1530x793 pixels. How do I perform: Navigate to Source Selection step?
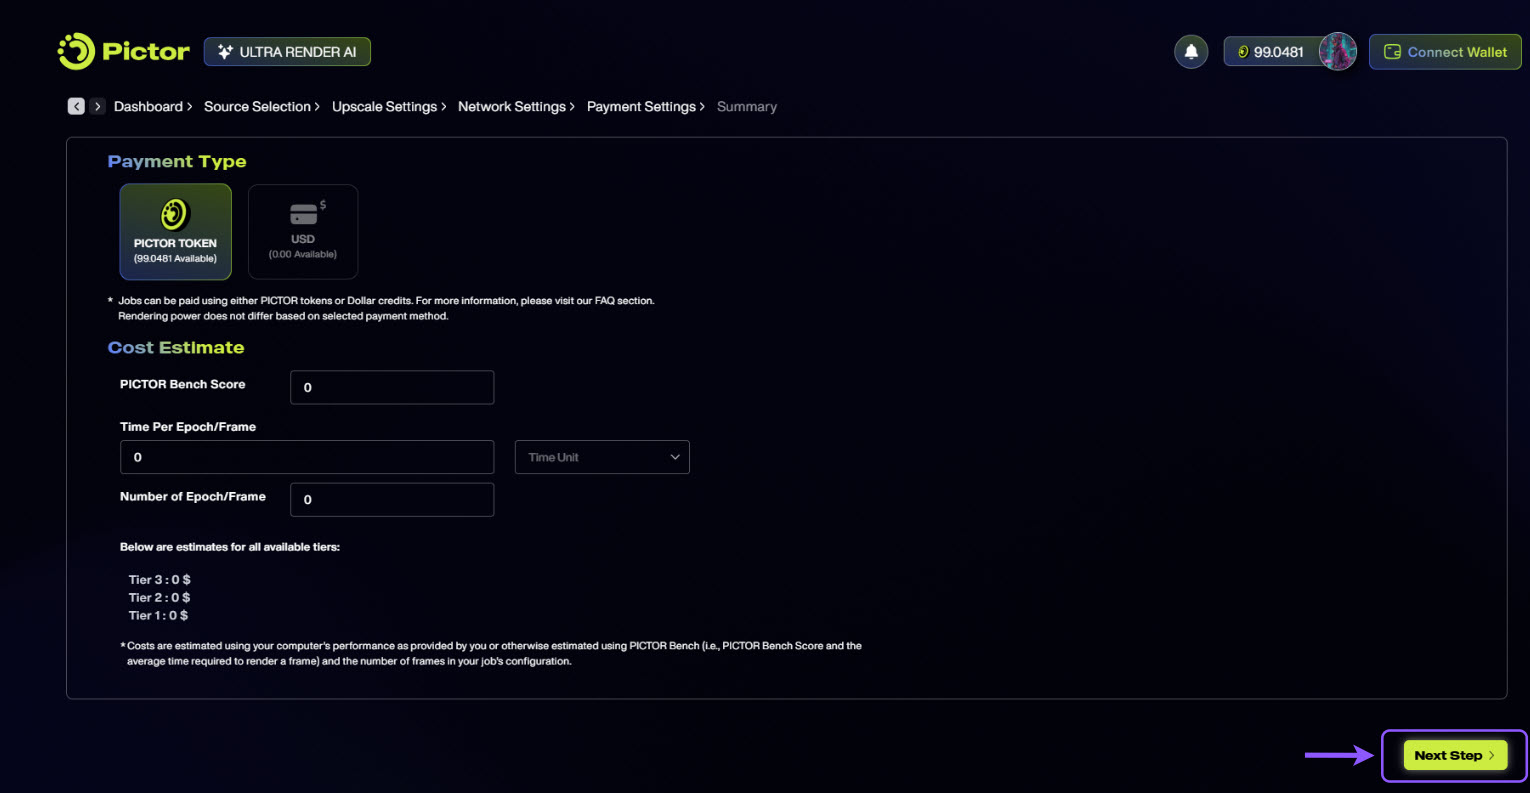[257, 106]
